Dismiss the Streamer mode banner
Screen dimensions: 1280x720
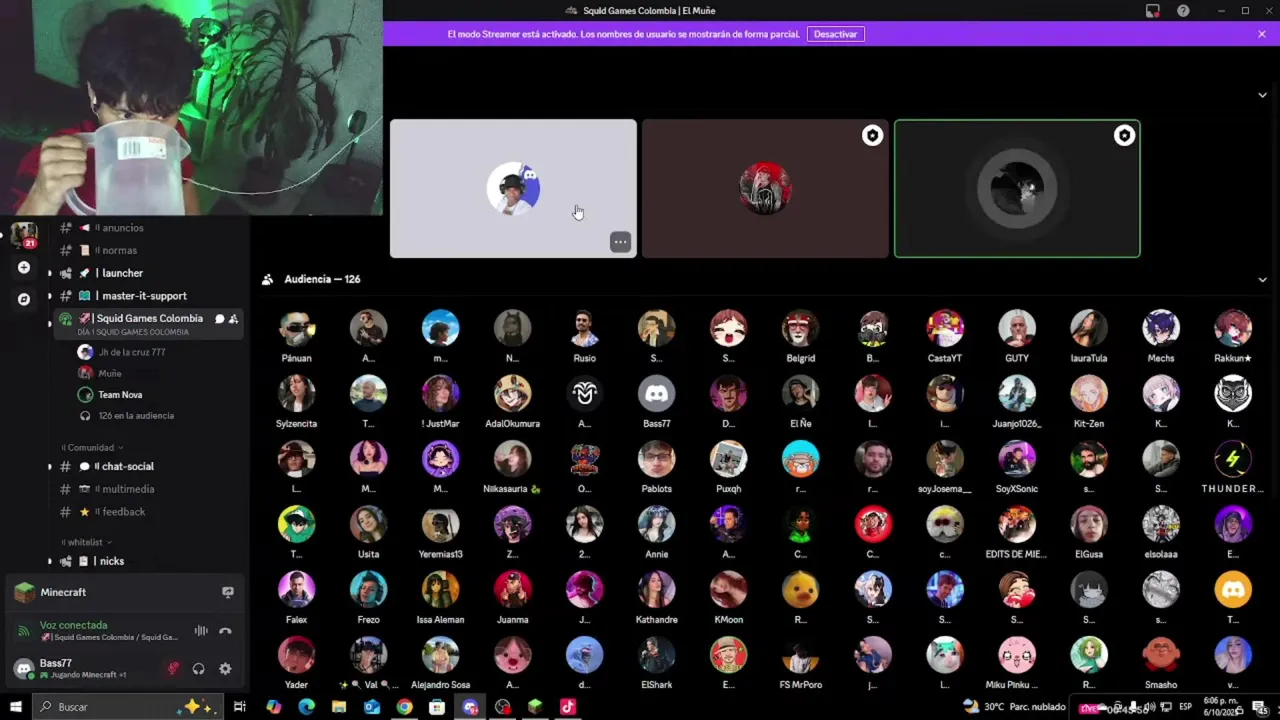click(1262, 34)
